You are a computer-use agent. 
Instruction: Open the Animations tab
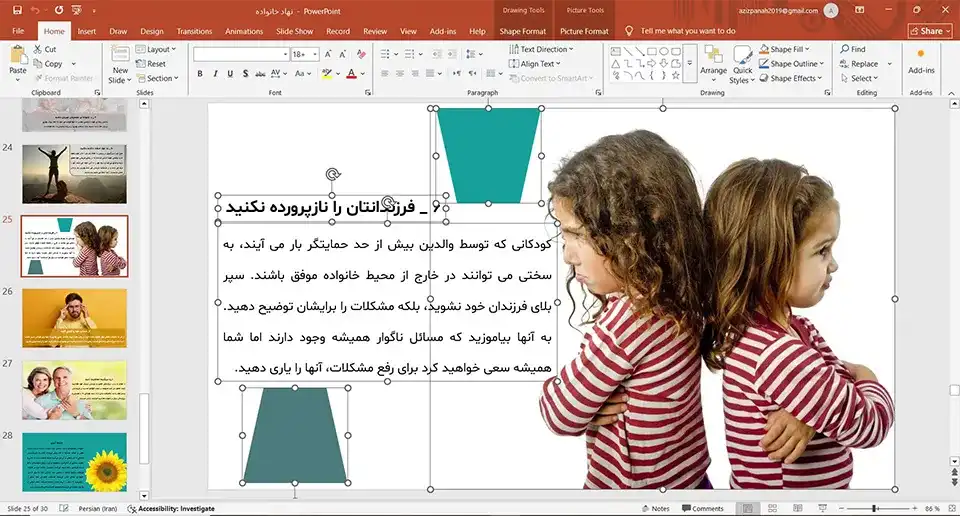(x=244, y=31)
